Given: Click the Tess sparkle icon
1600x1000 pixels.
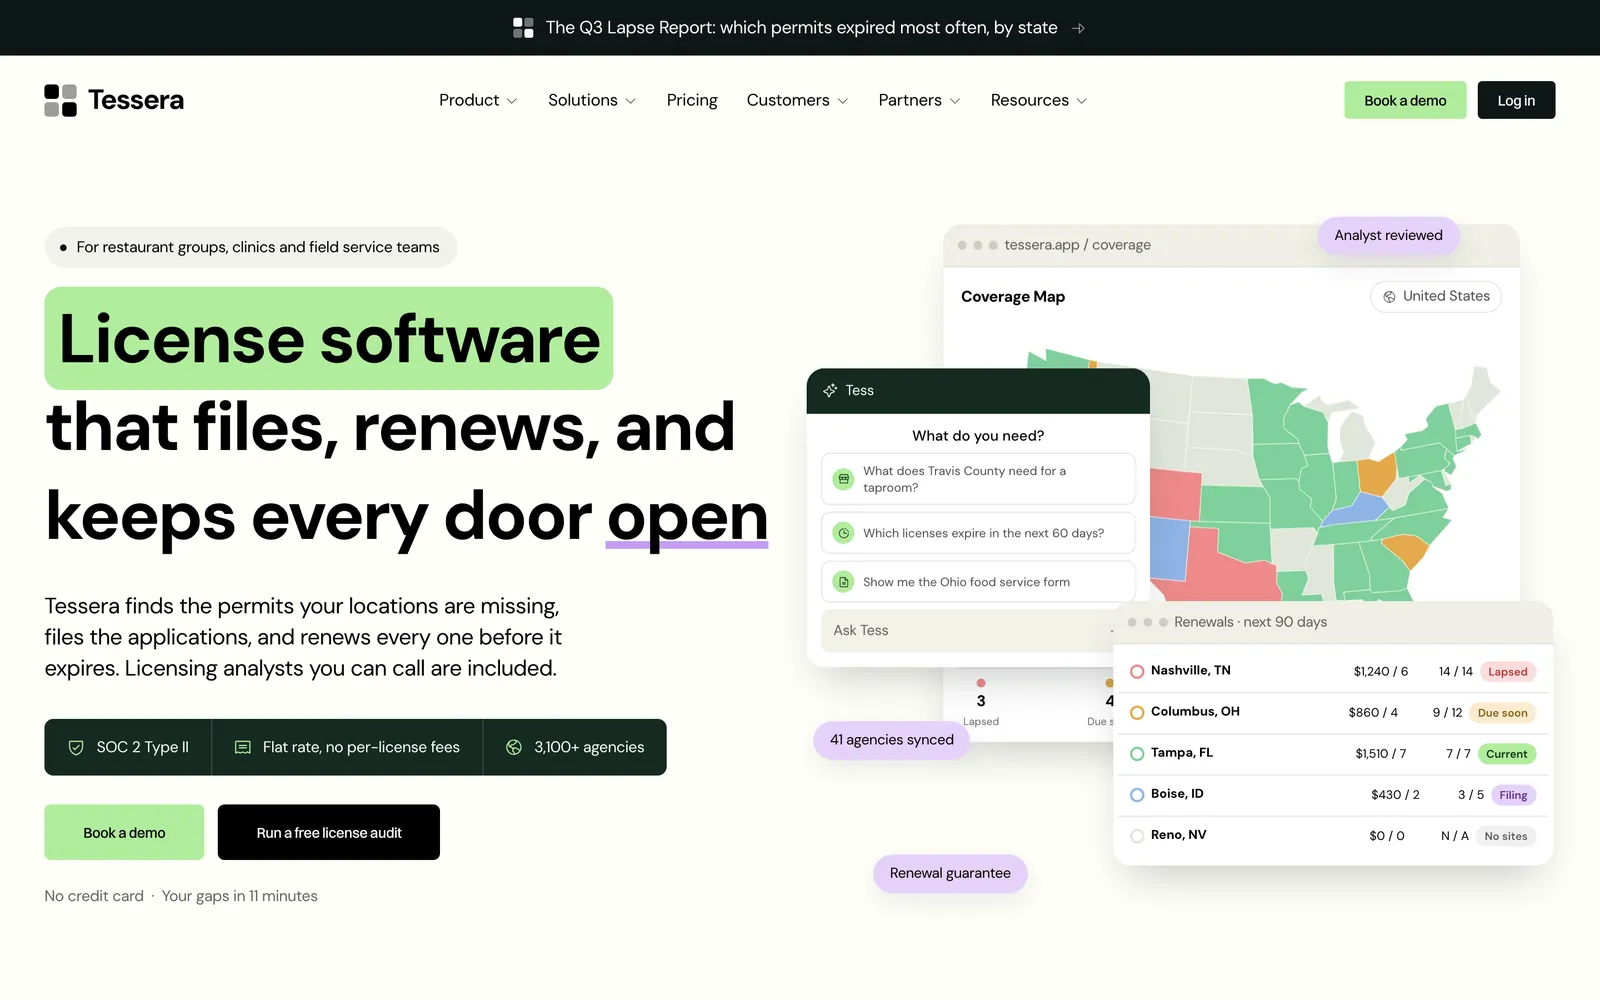Looking at the screenshot, I should click(830, 390).
